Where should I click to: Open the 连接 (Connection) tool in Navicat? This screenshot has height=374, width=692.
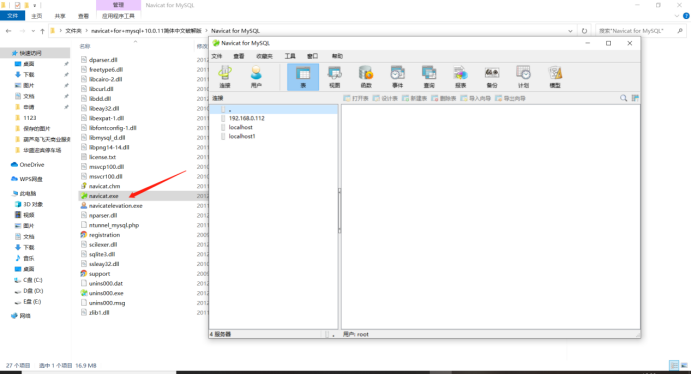pyautogui.click(x=225, y=77)
